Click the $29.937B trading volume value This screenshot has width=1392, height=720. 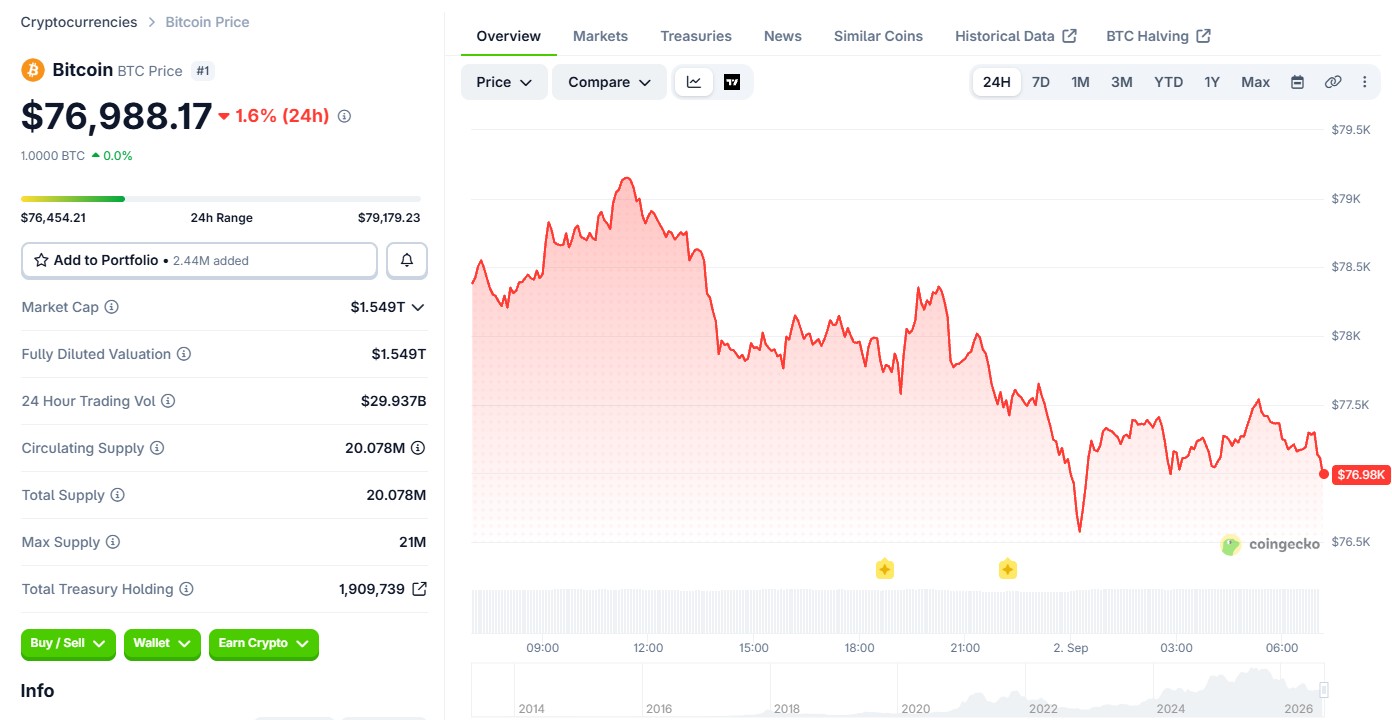click(x=394, y=401)
